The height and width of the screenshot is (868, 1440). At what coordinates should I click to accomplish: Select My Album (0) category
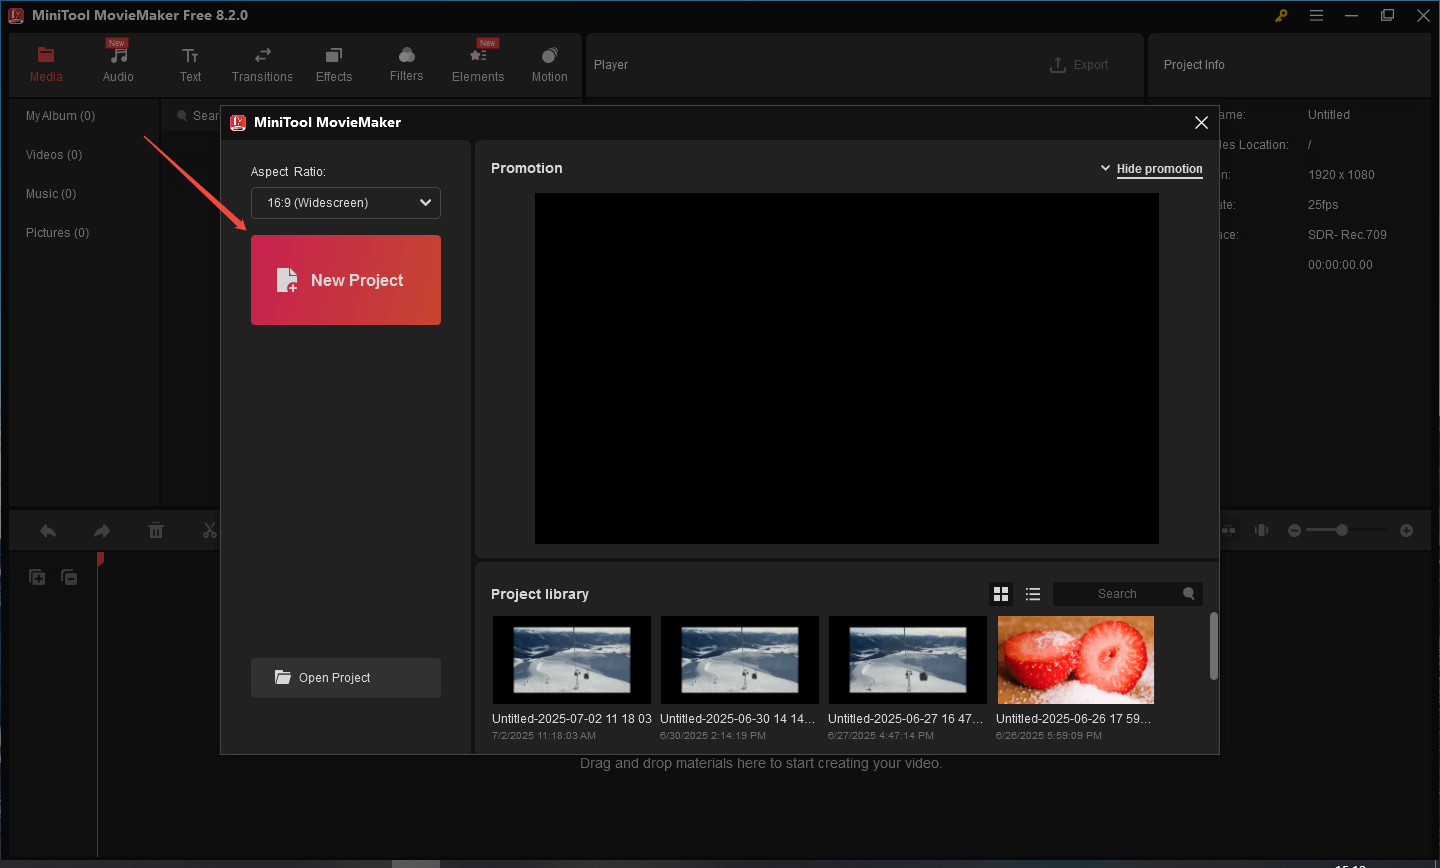(x=60, y=116)
